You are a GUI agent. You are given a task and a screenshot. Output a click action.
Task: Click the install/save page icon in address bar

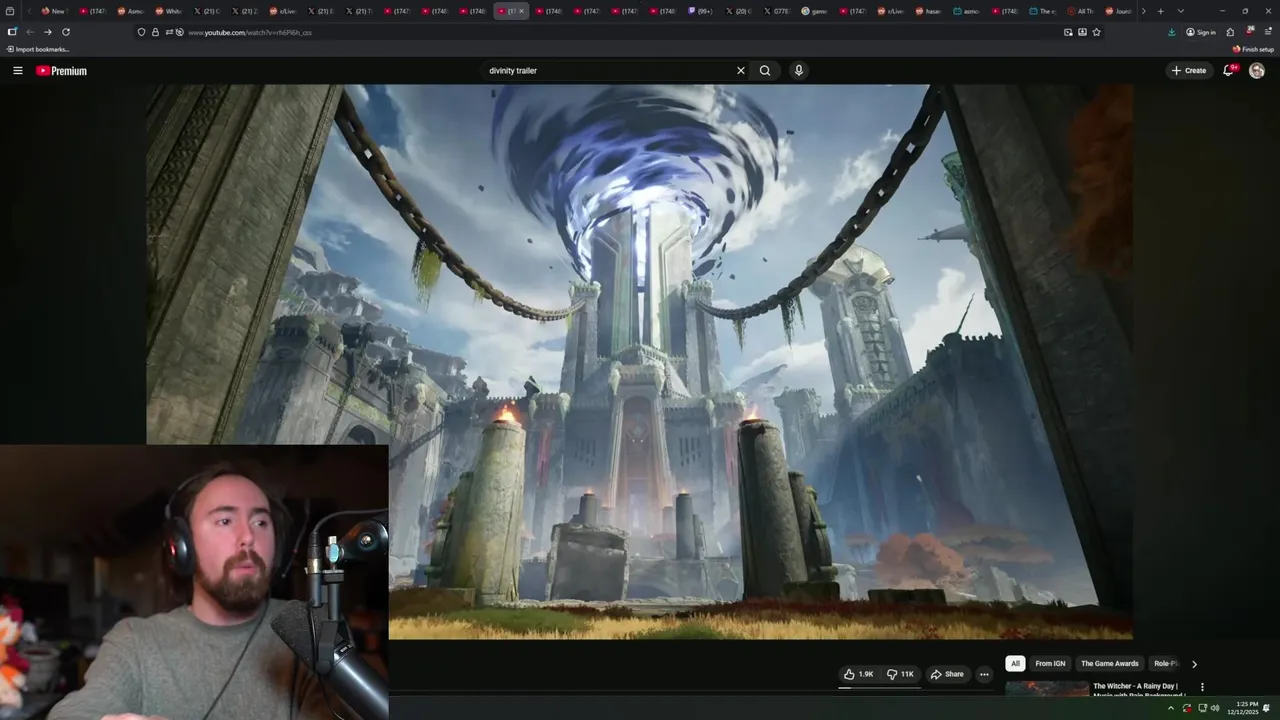click(1082, 32)
